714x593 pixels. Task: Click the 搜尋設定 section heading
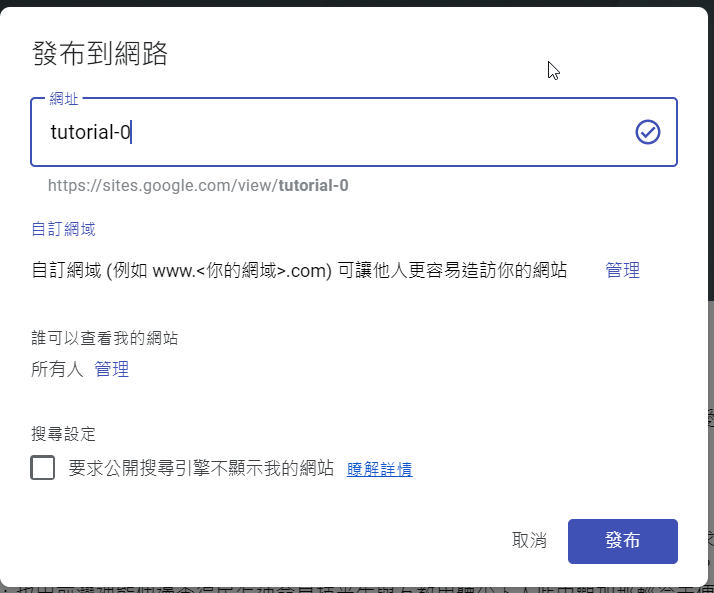[x=63, y=434]
